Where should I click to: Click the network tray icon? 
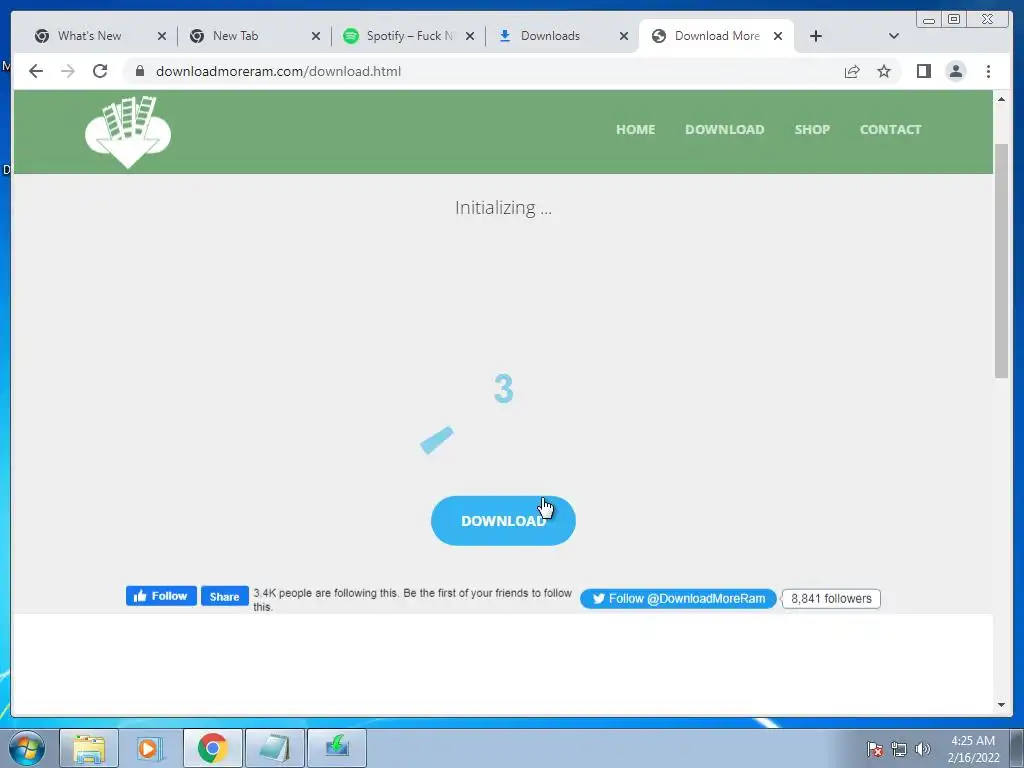(899, 749)
